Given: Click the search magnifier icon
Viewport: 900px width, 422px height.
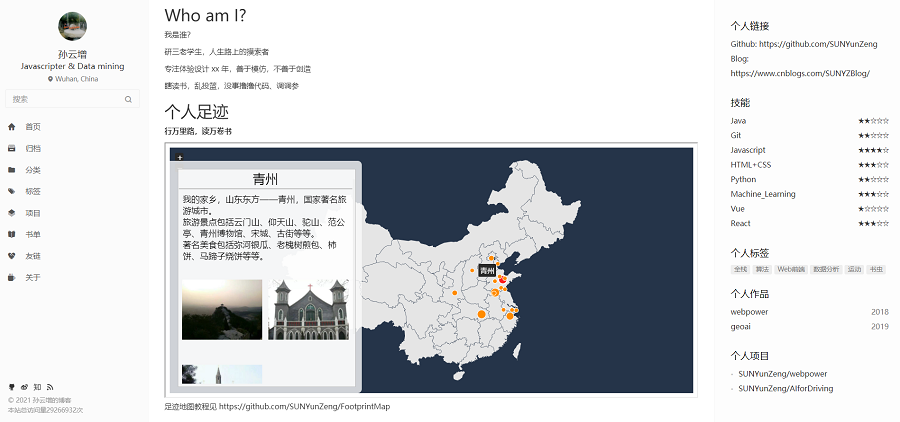Looking at the screenshot, I should [x=128, y=99].
